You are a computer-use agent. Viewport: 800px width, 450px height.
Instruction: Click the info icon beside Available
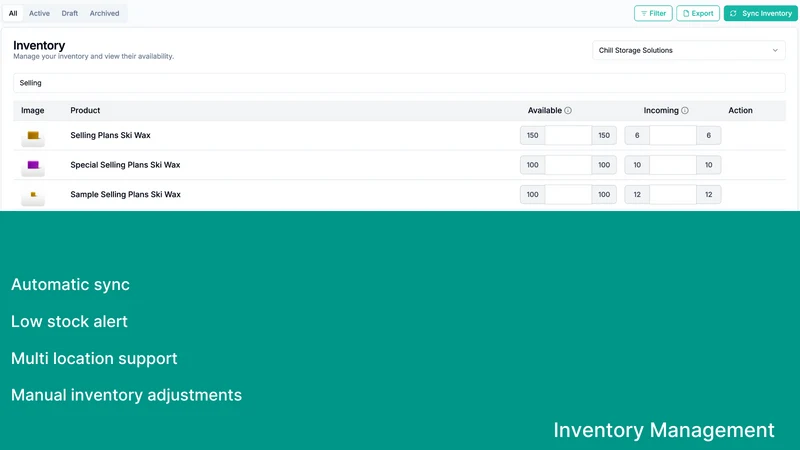(568, 110)
